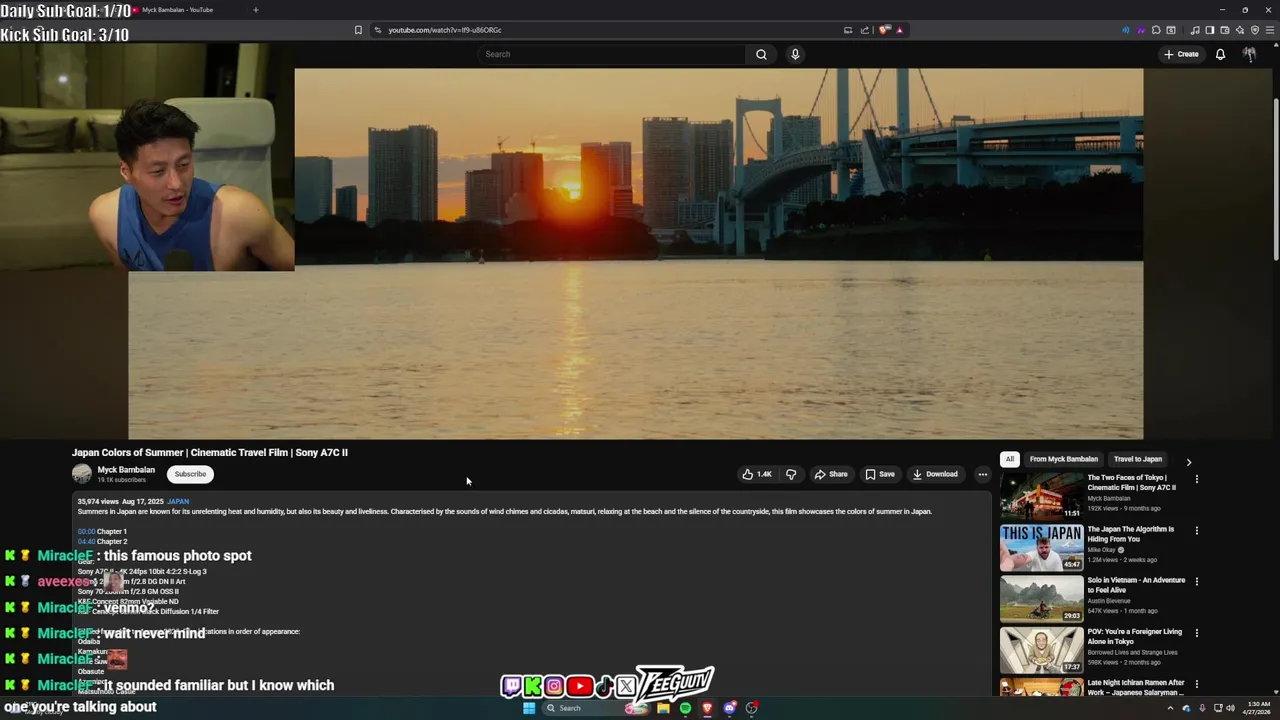Click the blue sound-wave extension icon
This screenshot has height=720, width=1280.
1126,30
